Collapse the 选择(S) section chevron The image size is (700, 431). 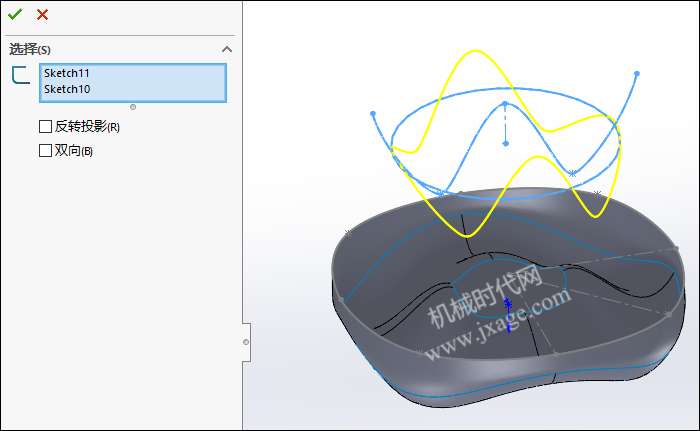coord(227,49)
